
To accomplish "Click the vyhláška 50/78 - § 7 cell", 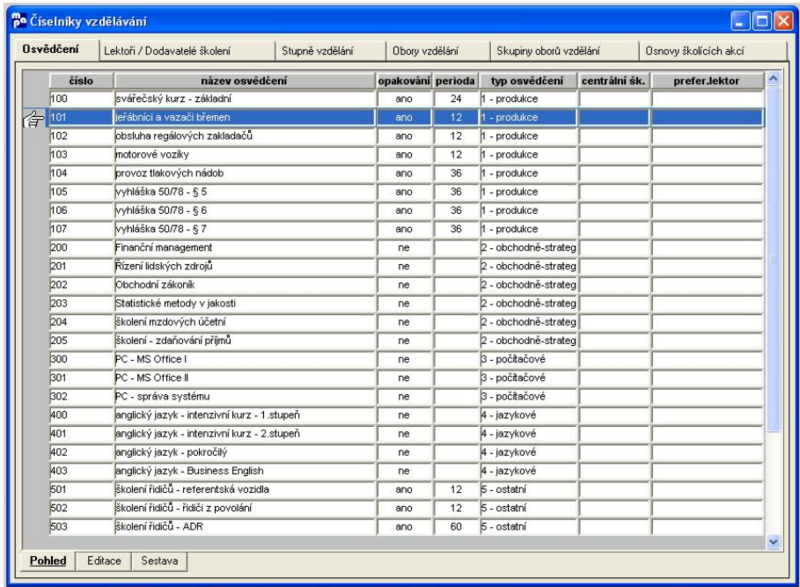I will coord(245,229).
